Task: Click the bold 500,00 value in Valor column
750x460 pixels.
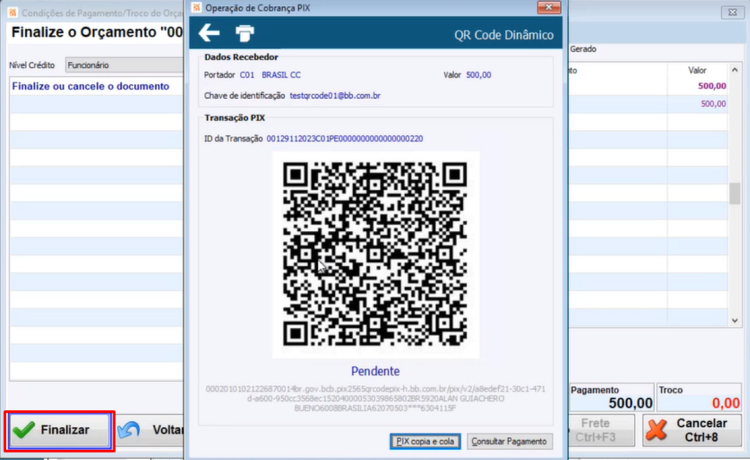Action: click(x=712, y=86)
